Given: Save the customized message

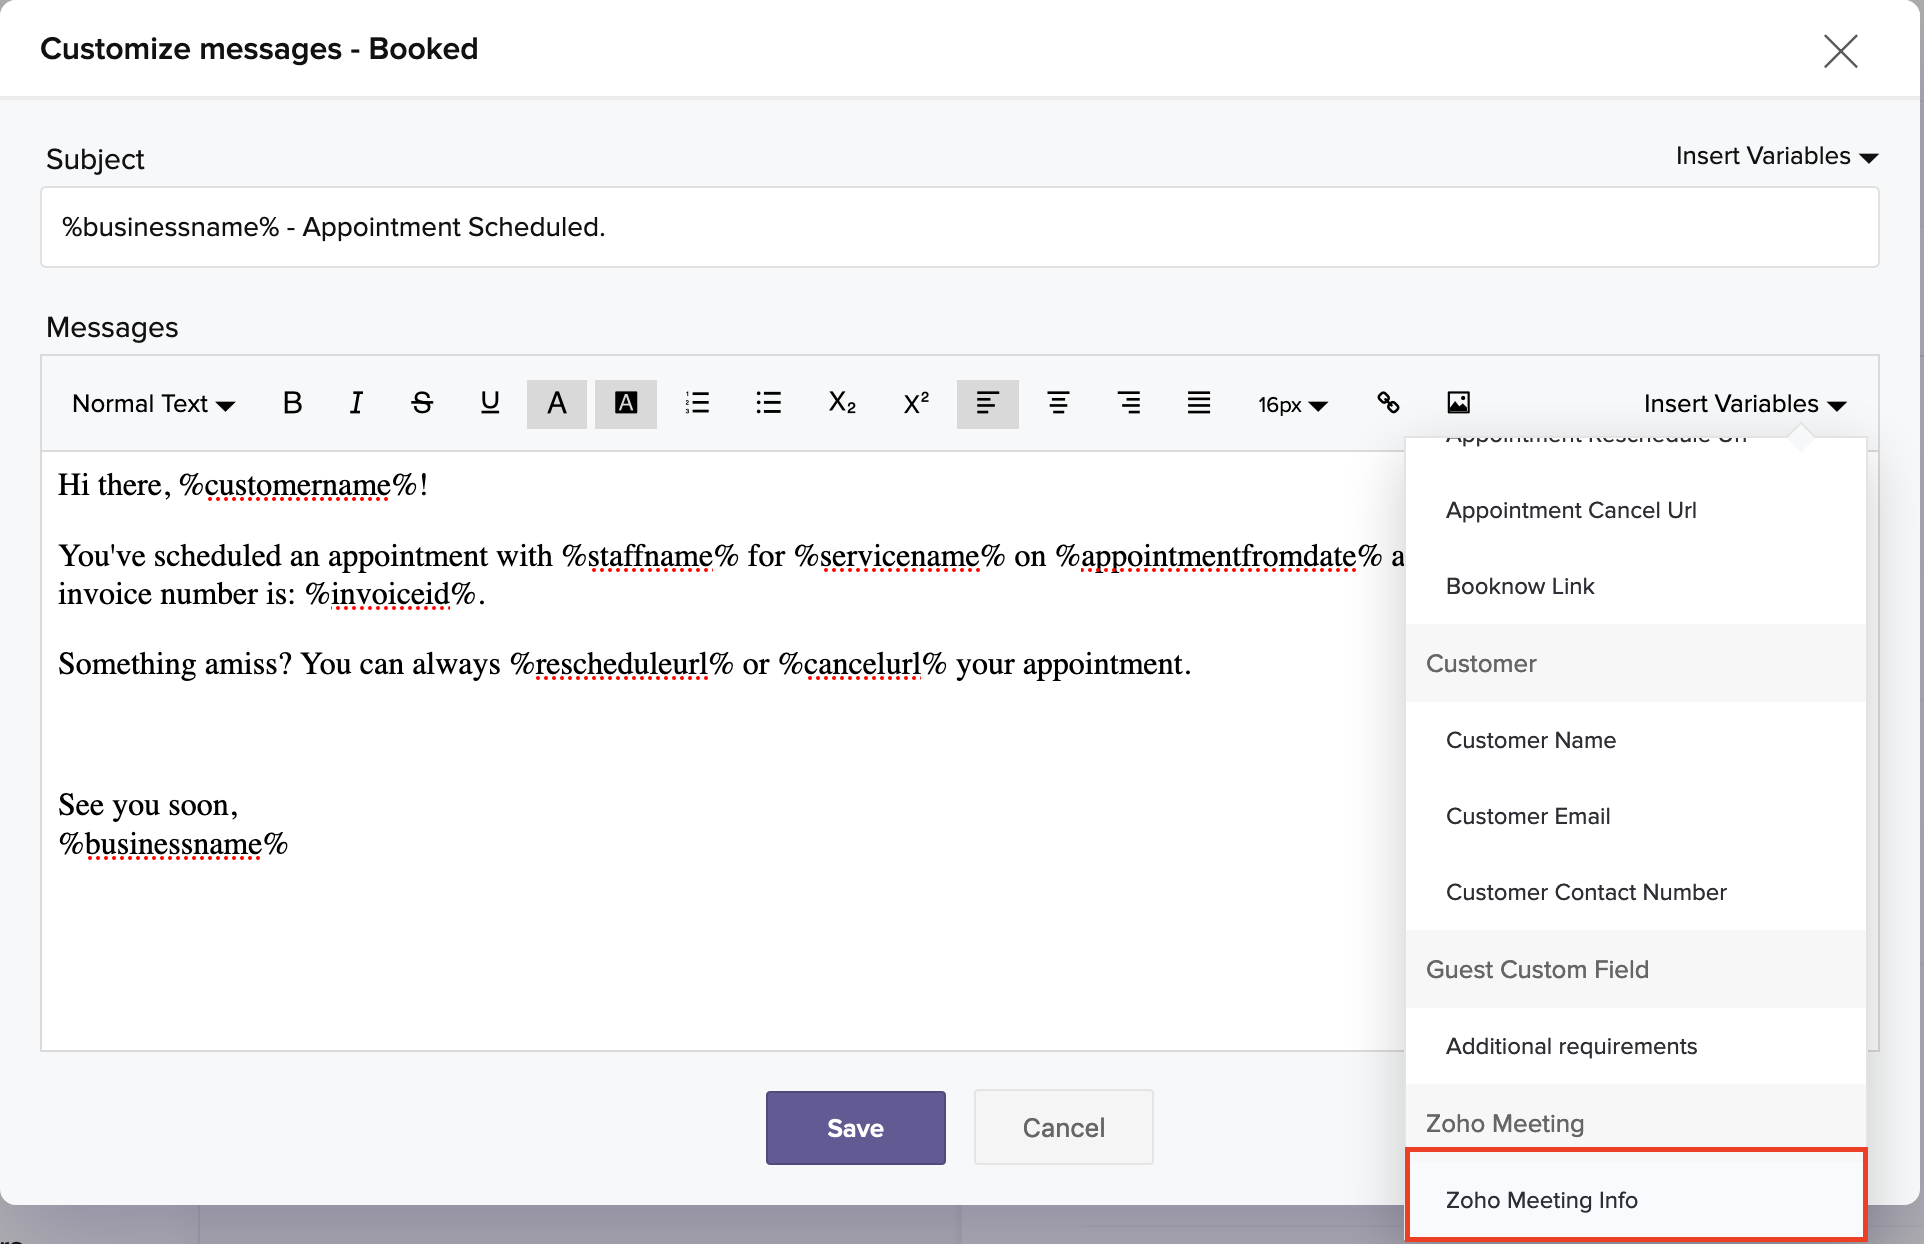Looking at the screenshot, I should coord(855,1128).
